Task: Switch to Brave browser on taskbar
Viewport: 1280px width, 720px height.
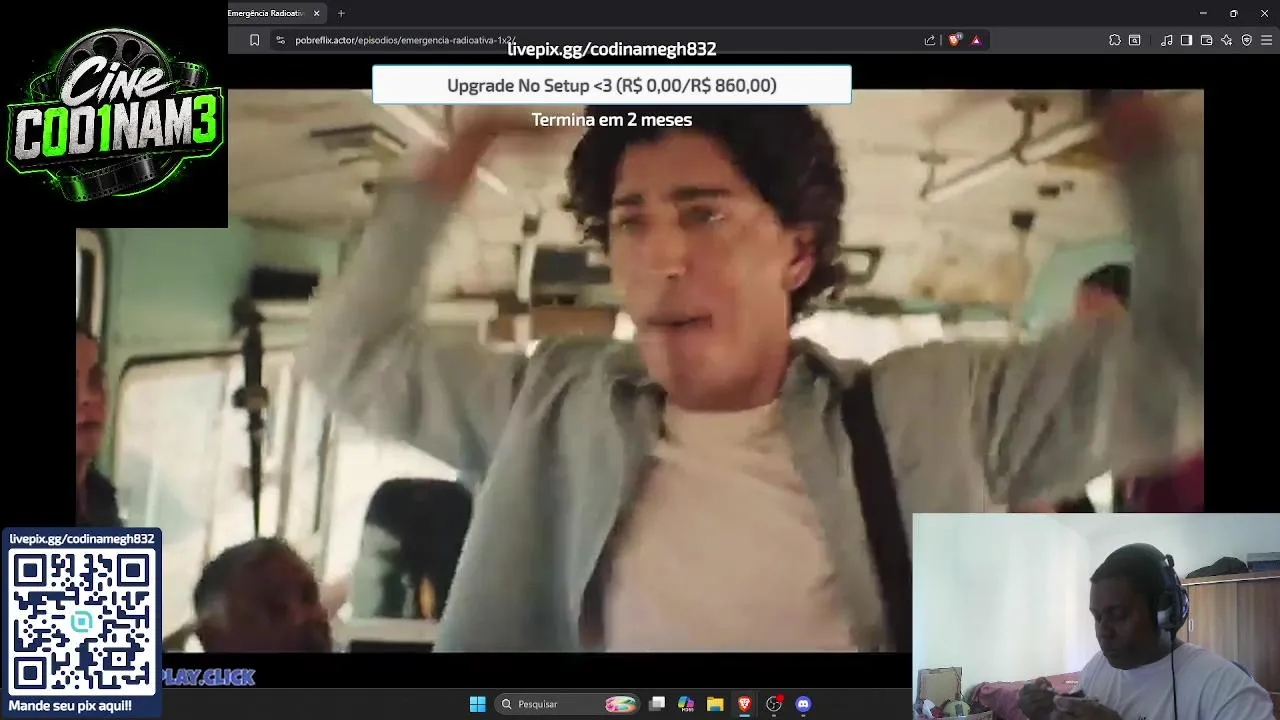Action: tap(744, 704)
